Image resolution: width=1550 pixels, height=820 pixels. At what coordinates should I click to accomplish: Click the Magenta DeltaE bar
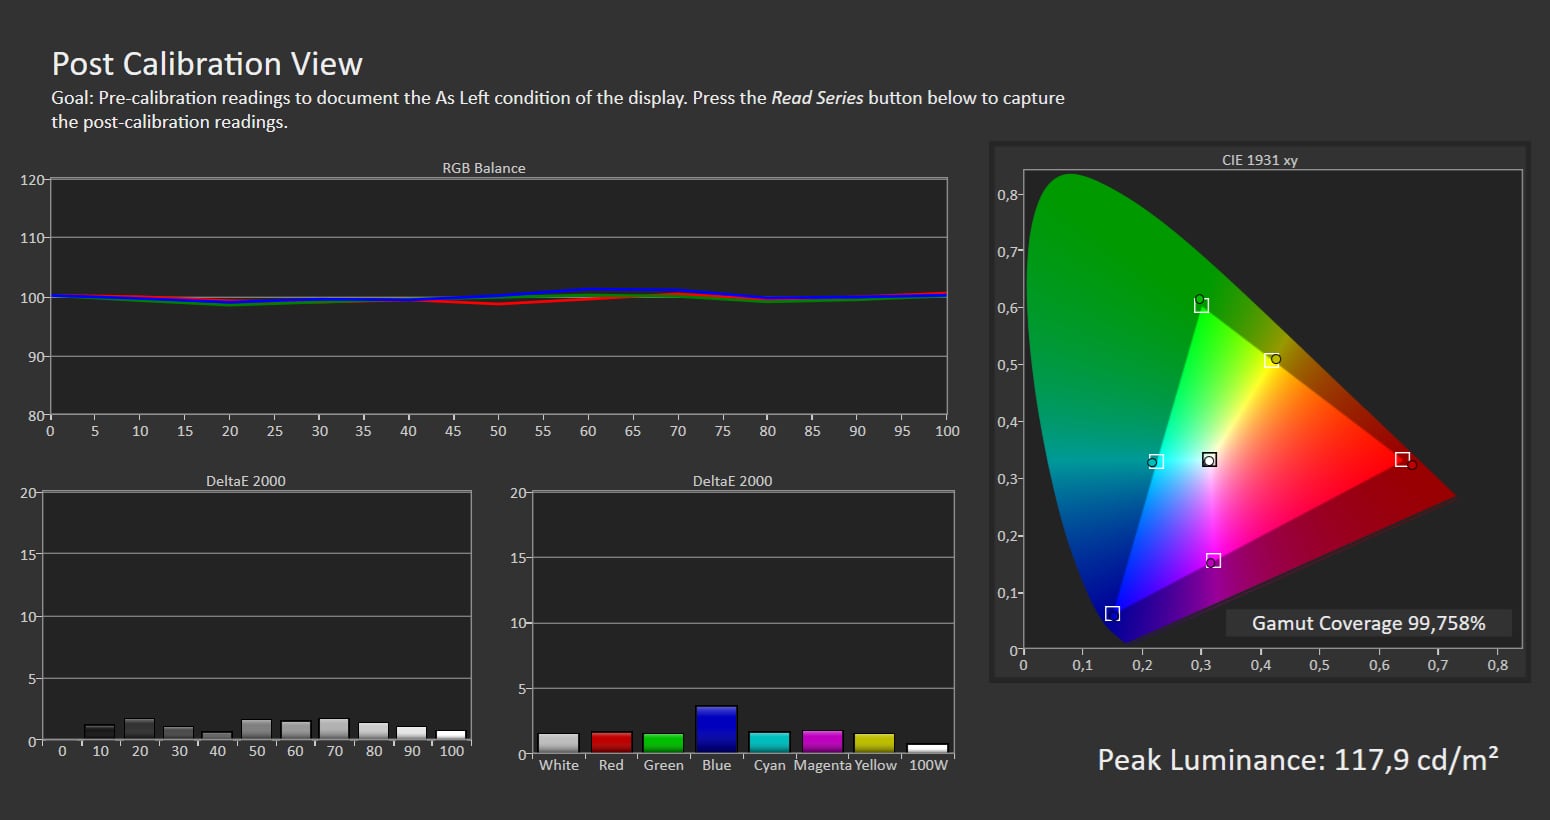pyautogui.click(x=822, y=741)
